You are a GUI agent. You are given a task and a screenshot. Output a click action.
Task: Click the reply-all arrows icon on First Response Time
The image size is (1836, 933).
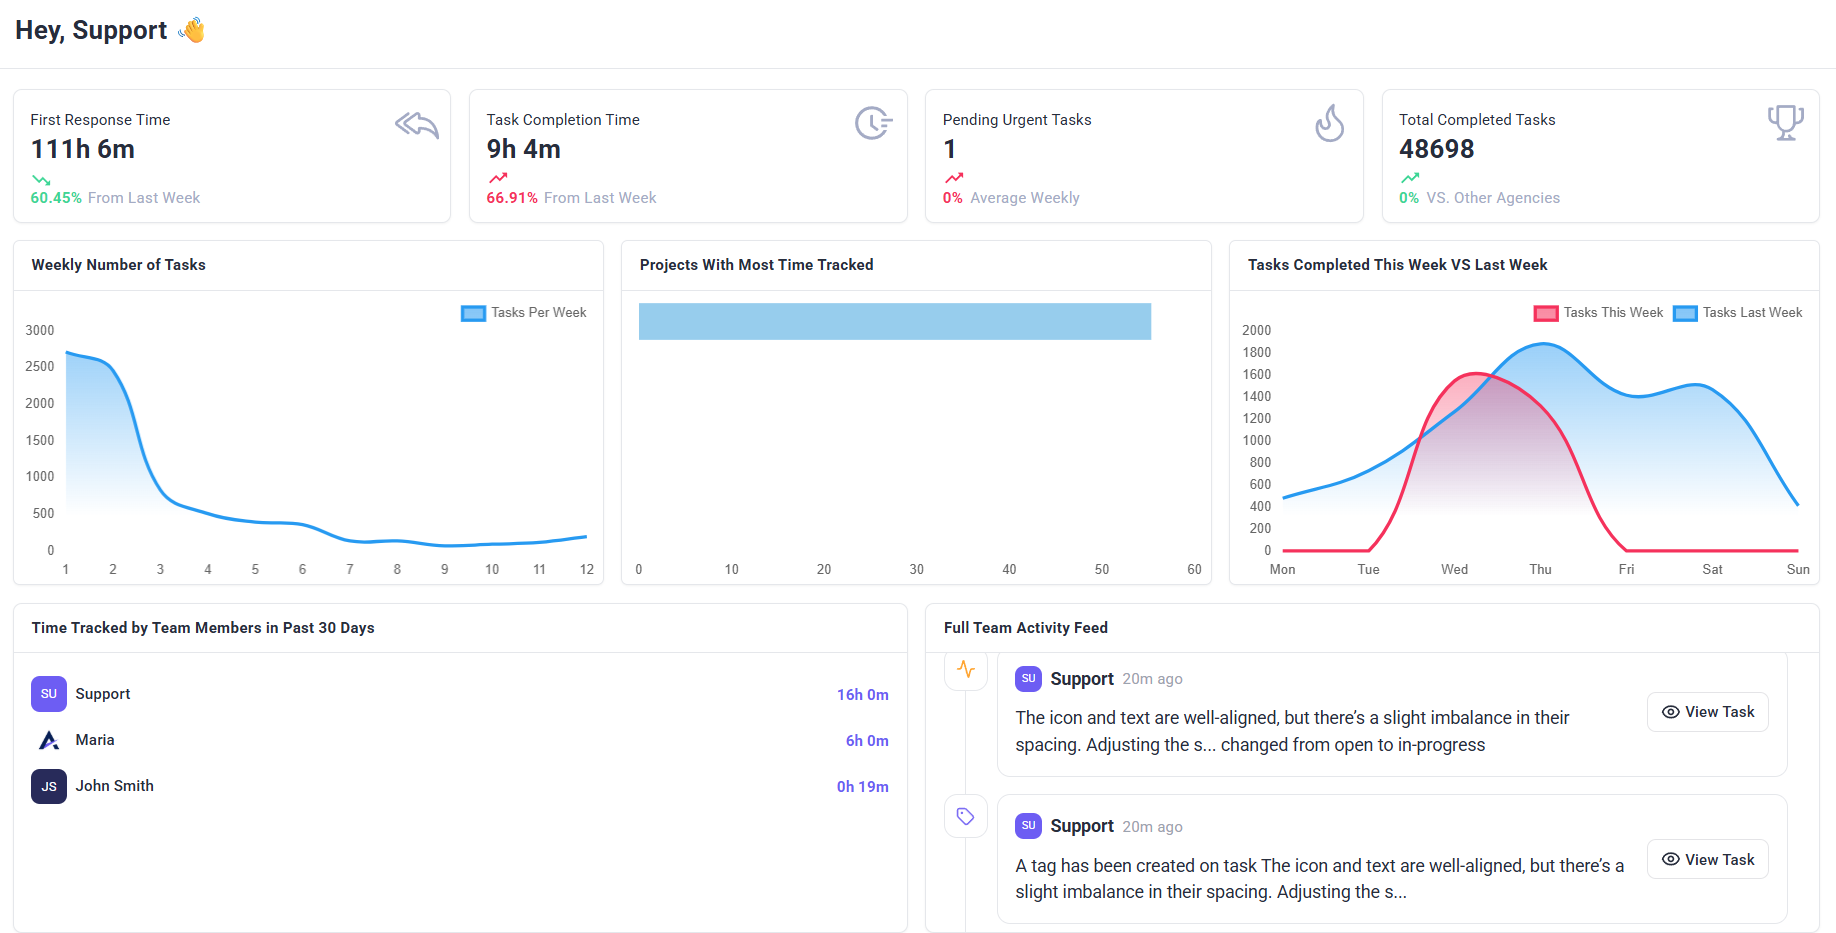[416, 125]
